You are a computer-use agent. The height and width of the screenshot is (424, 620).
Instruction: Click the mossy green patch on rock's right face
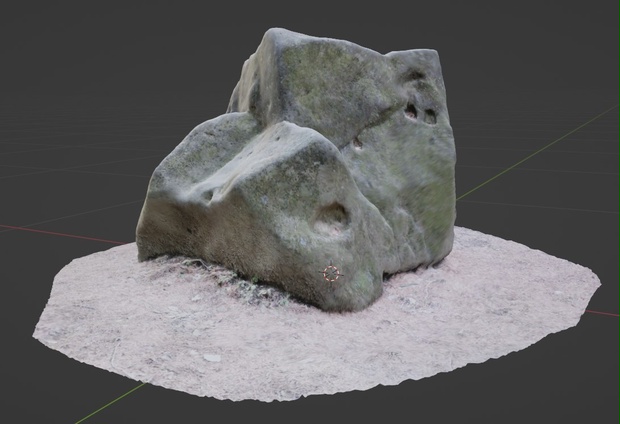pos(429,206)
